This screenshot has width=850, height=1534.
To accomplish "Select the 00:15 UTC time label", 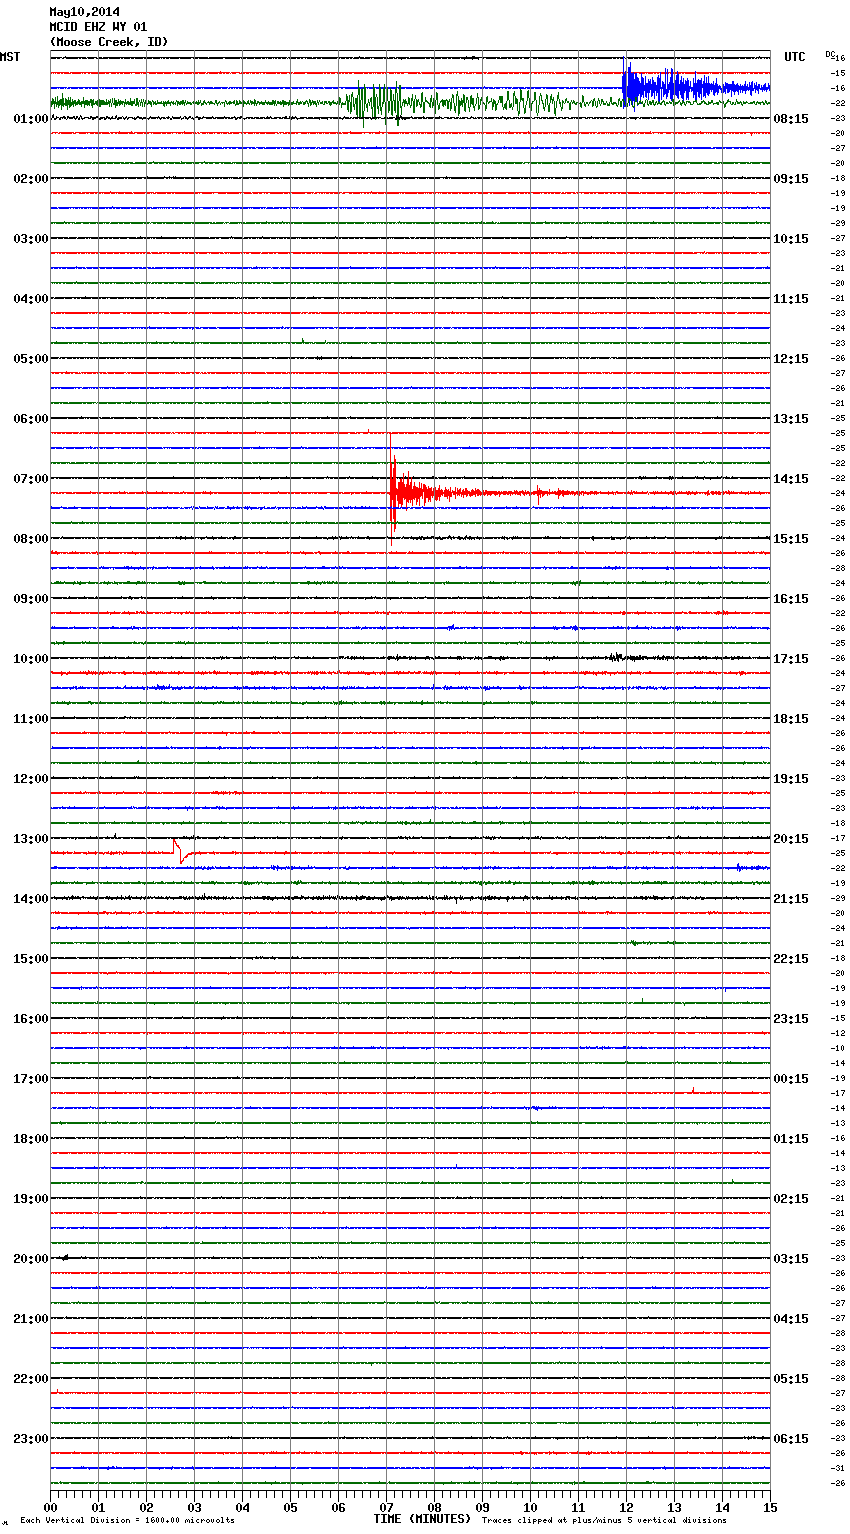I will [791, 1079].
